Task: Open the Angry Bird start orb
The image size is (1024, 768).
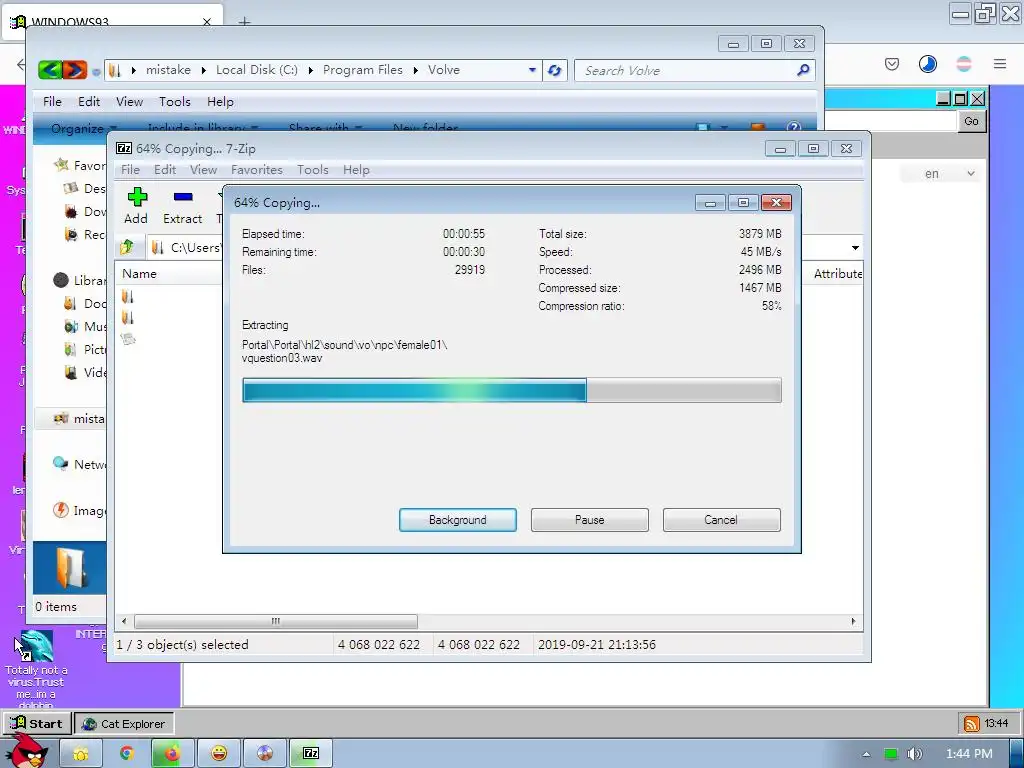Action: click(27, 751)
